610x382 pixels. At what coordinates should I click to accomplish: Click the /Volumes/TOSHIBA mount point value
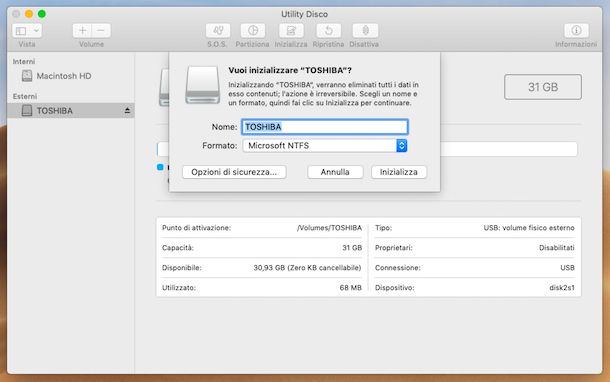329,228
